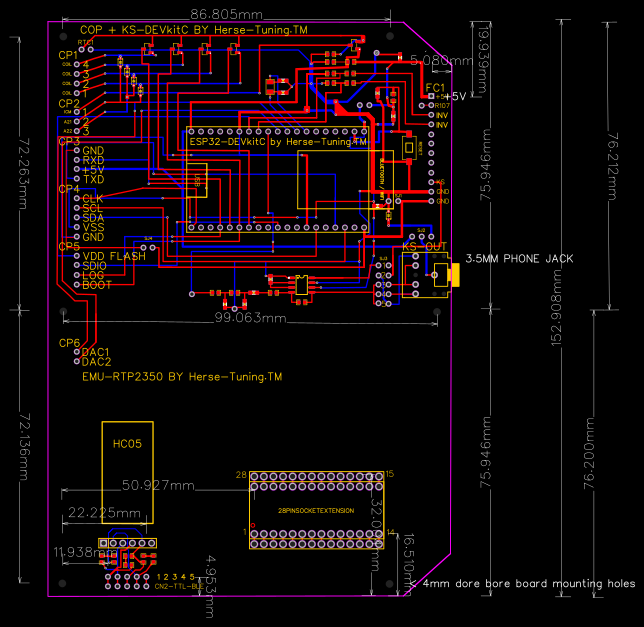This screenshot has height=627, width=644.
Task: Select the KS-OUT silkscreen label
Action: point(424,247)
